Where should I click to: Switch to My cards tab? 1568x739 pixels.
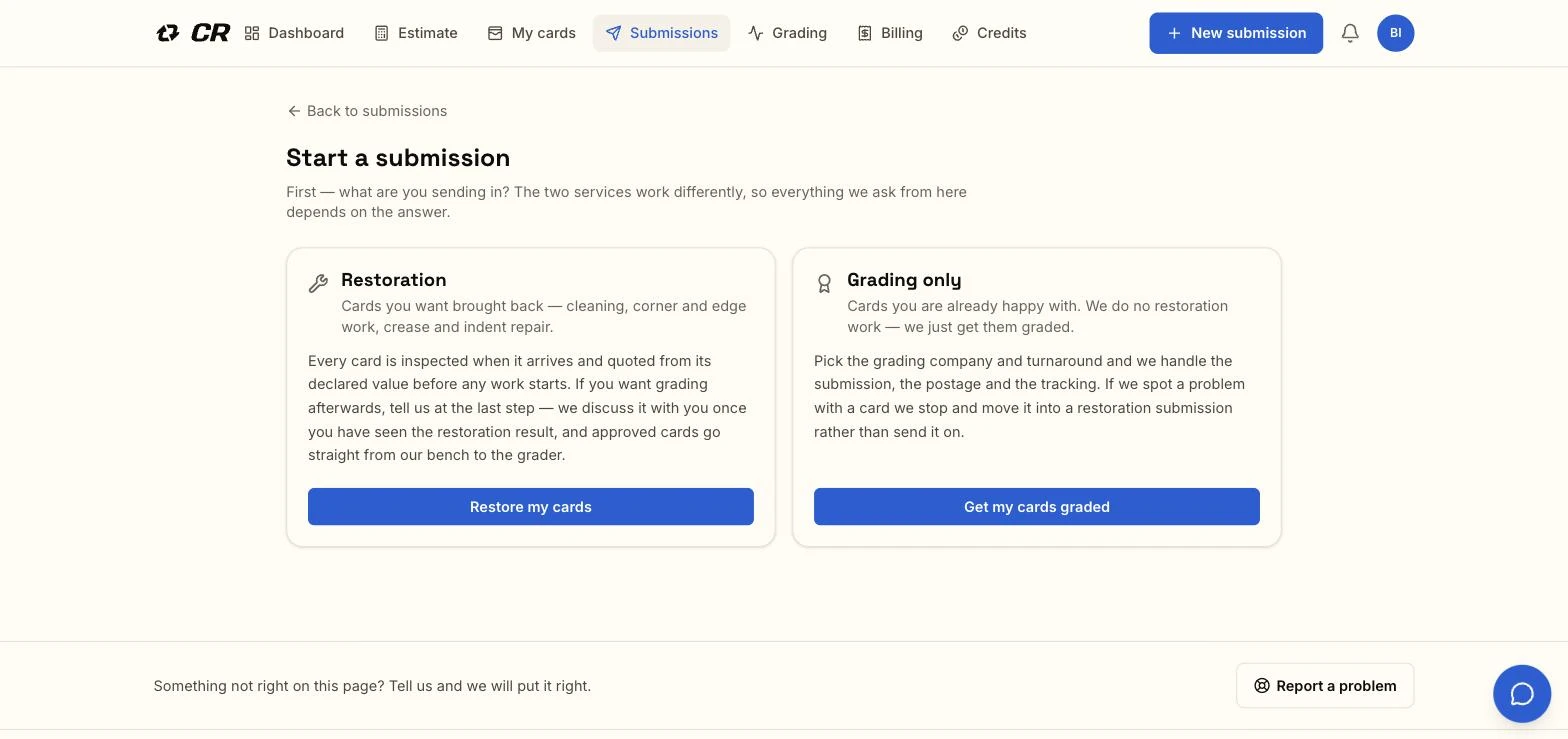pyautogui.click(x=532, y=33)
